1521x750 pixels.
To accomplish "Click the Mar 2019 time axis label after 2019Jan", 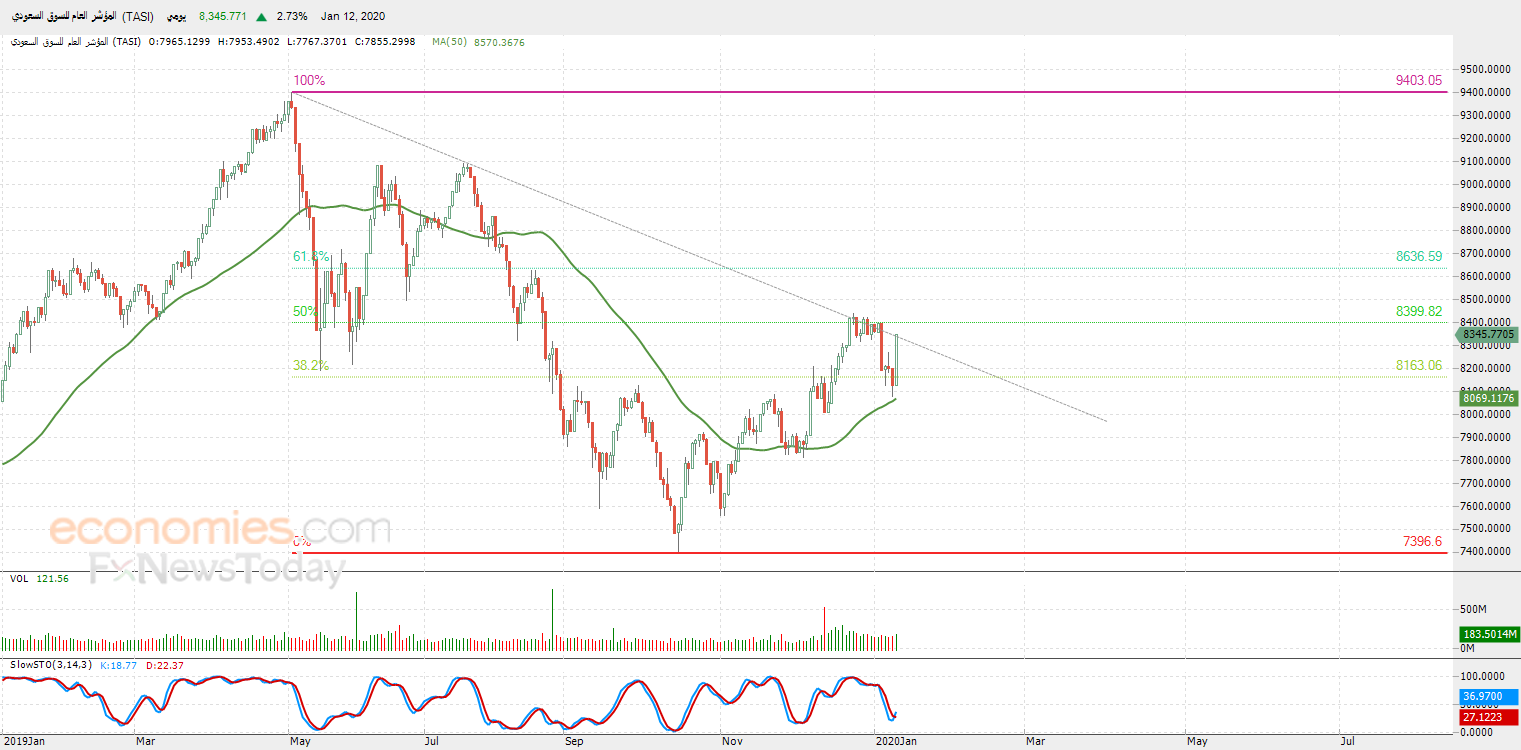I will [145, 741].
